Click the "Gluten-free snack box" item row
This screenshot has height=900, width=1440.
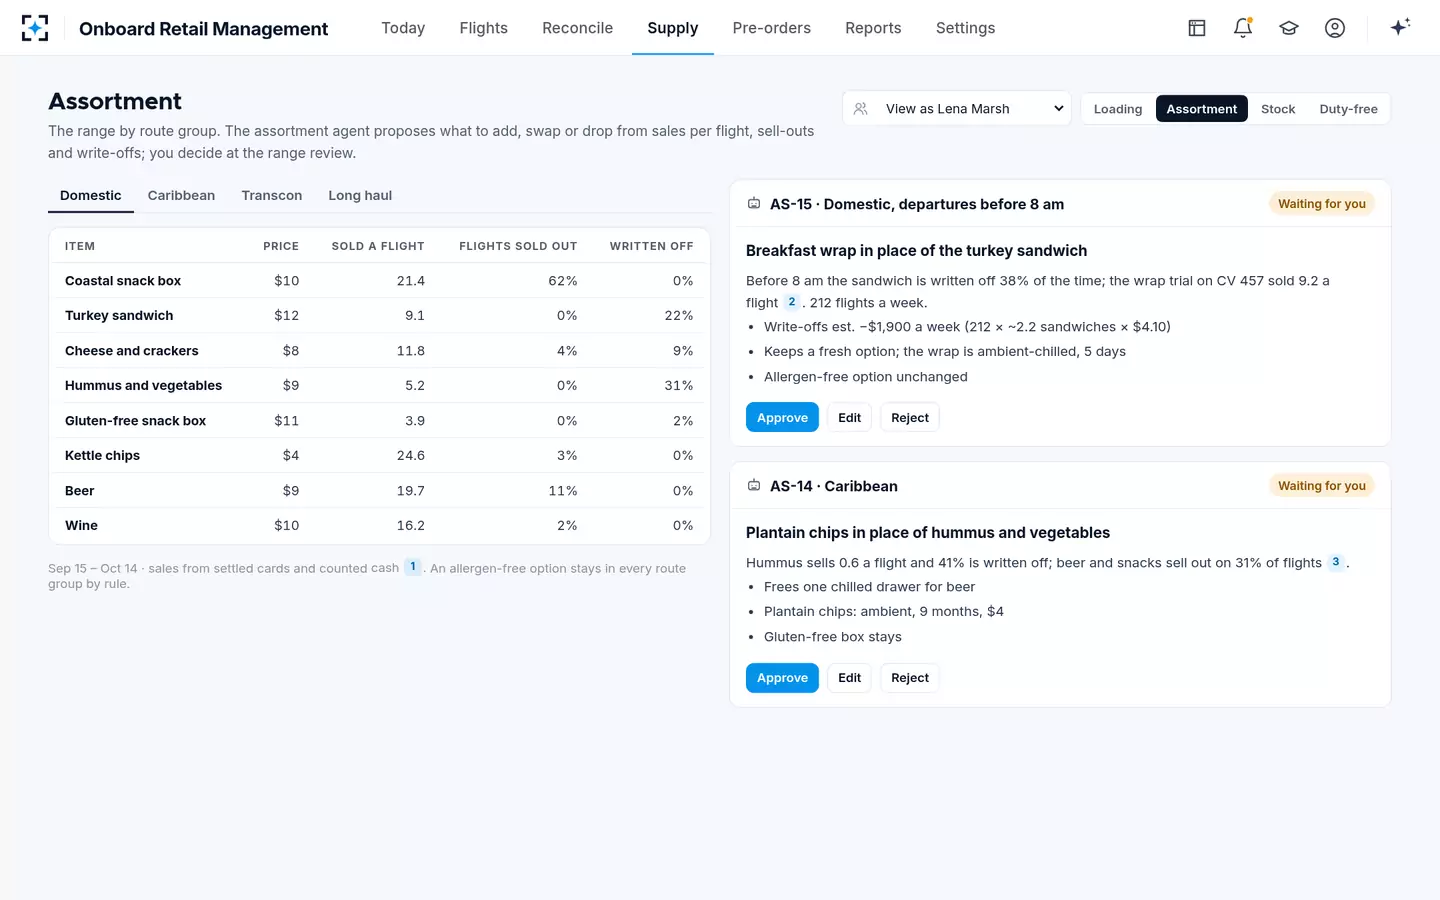coord(379,421)
